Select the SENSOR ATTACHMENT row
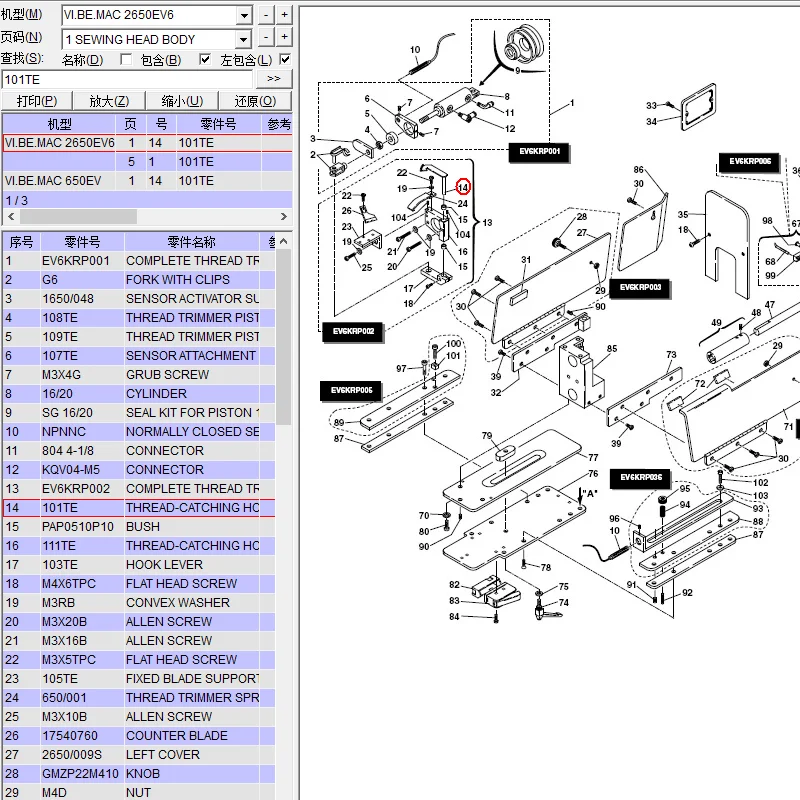 [139, 356]
